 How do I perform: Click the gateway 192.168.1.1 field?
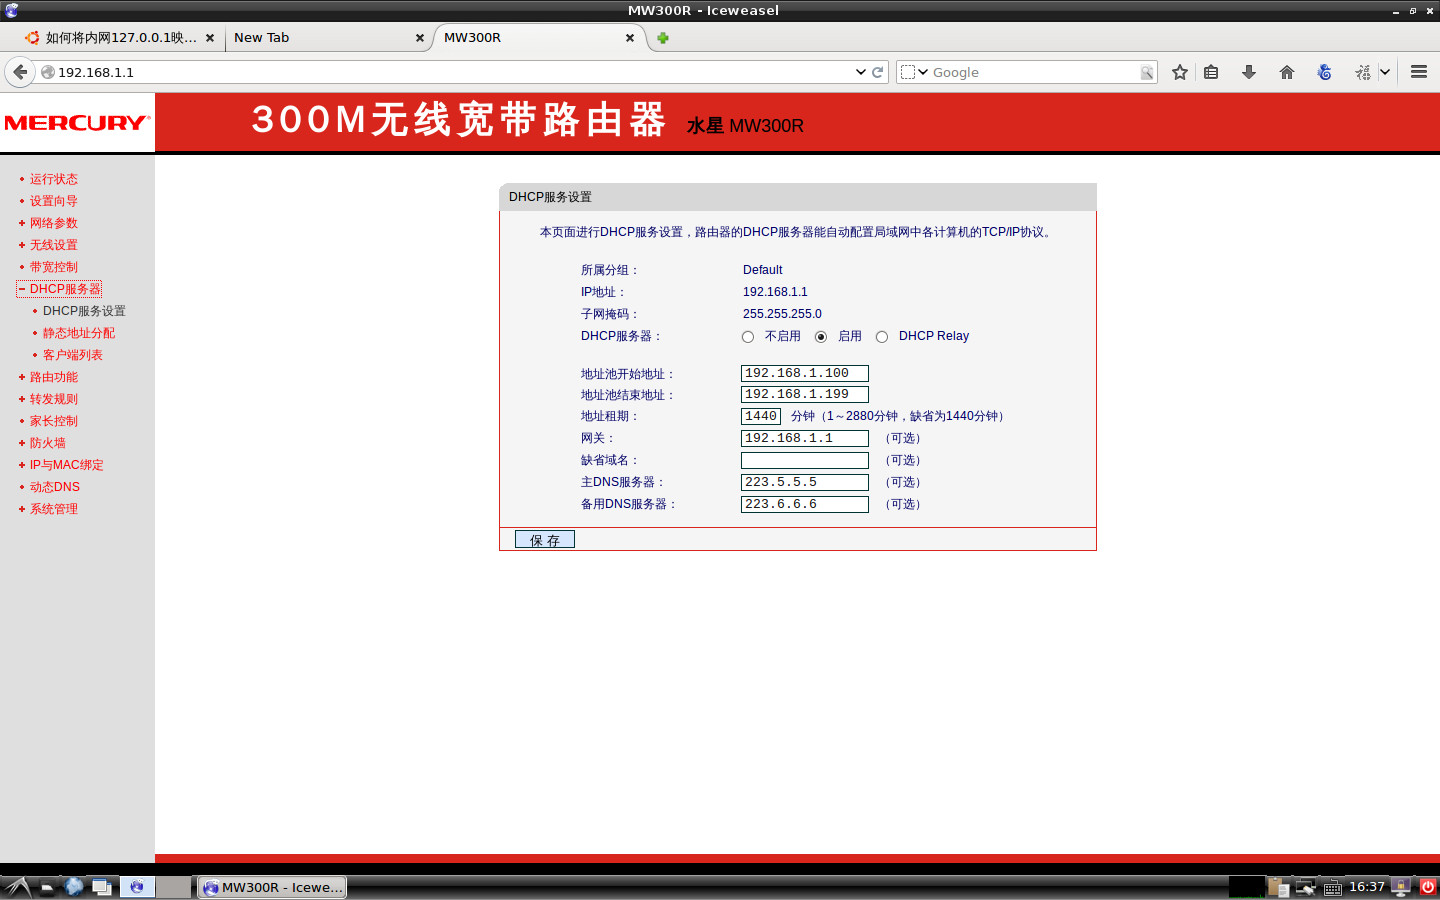[x=805, y=438]
